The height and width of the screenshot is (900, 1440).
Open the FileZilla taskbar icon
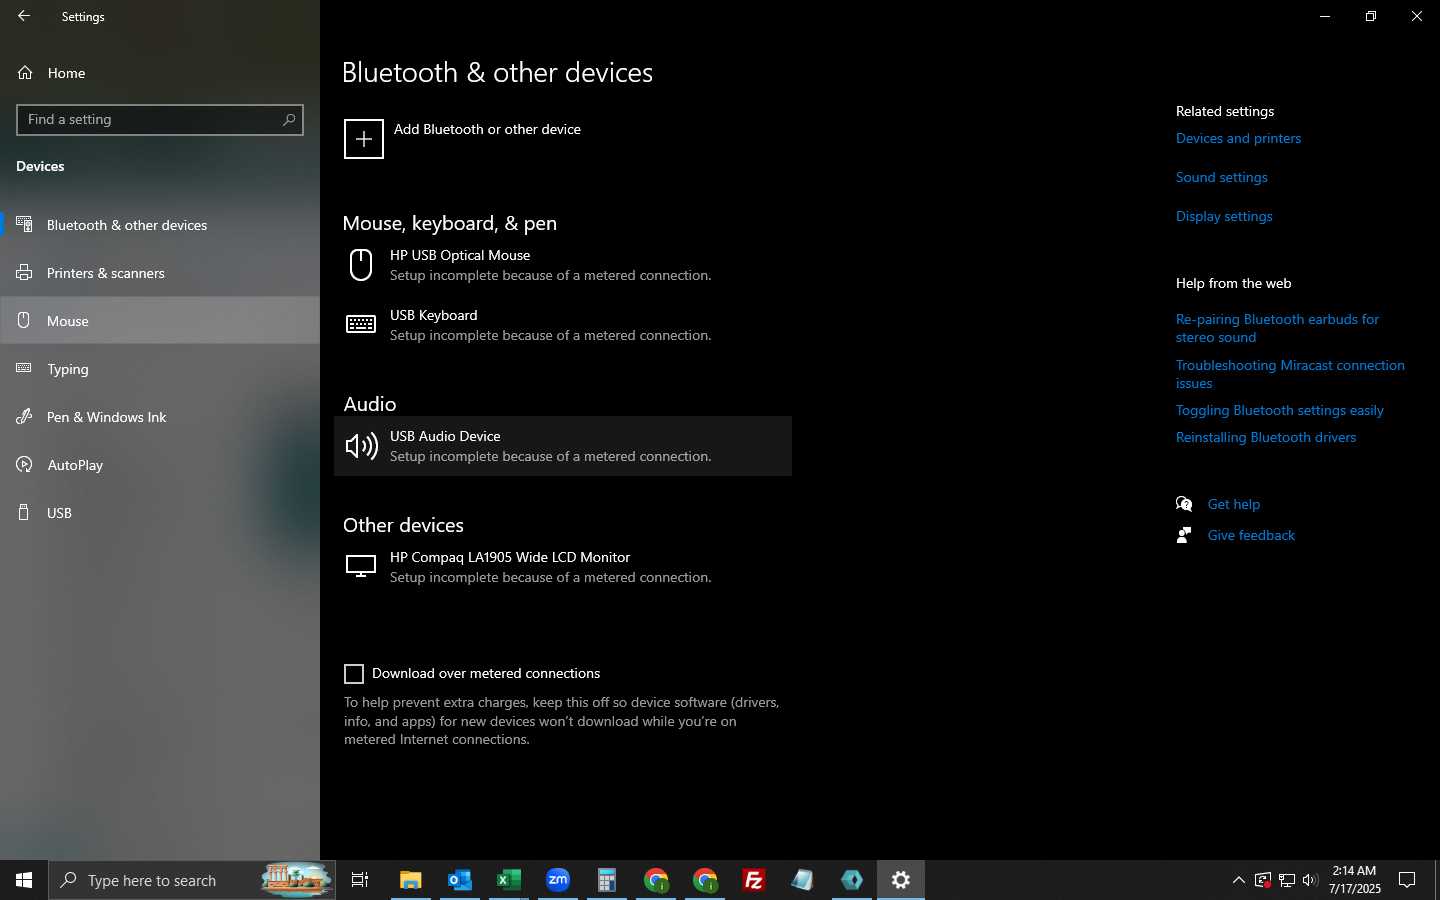pyautogui.click(x=753, y=880)
